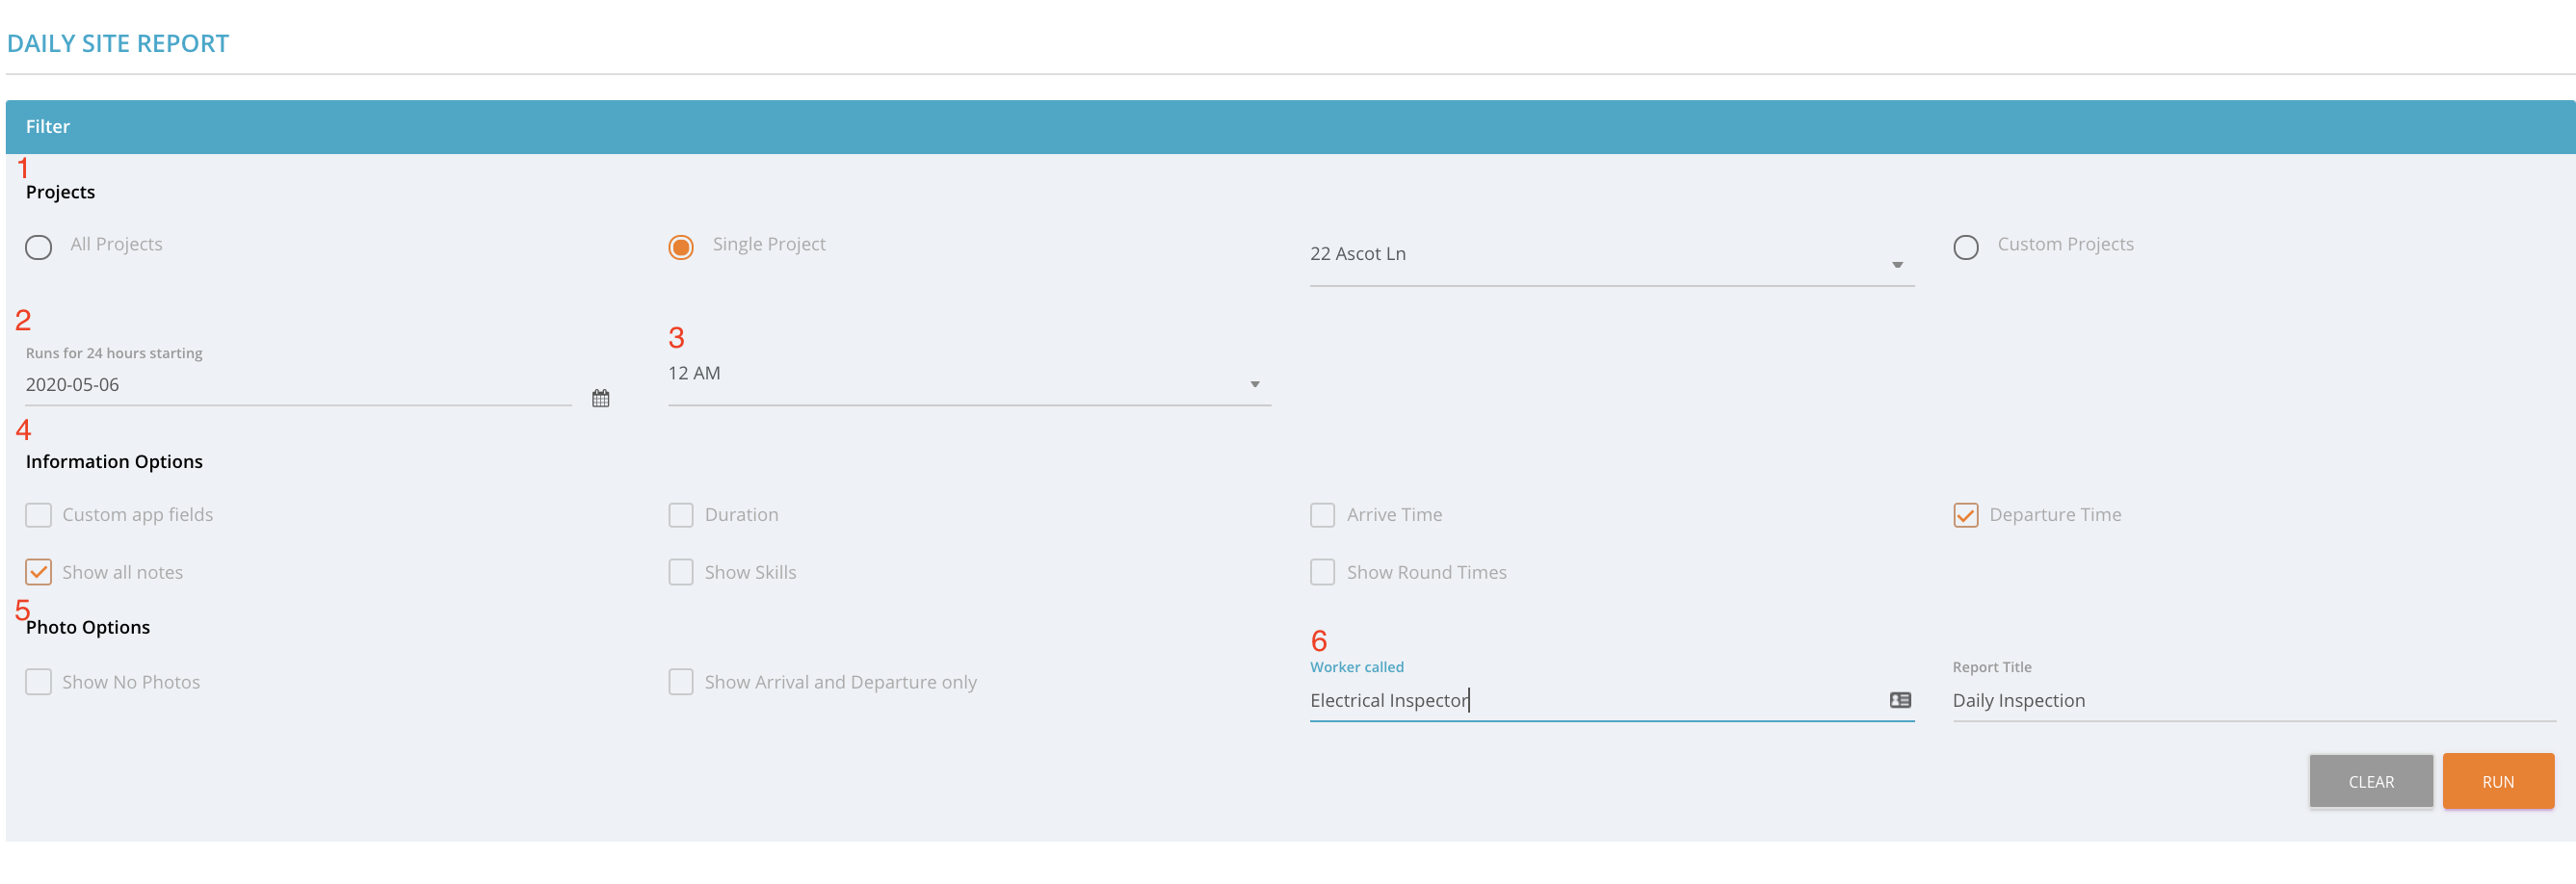Click the Report Title input field
This screenshot has height=884, width=2576.
(x=2252, y=701)
